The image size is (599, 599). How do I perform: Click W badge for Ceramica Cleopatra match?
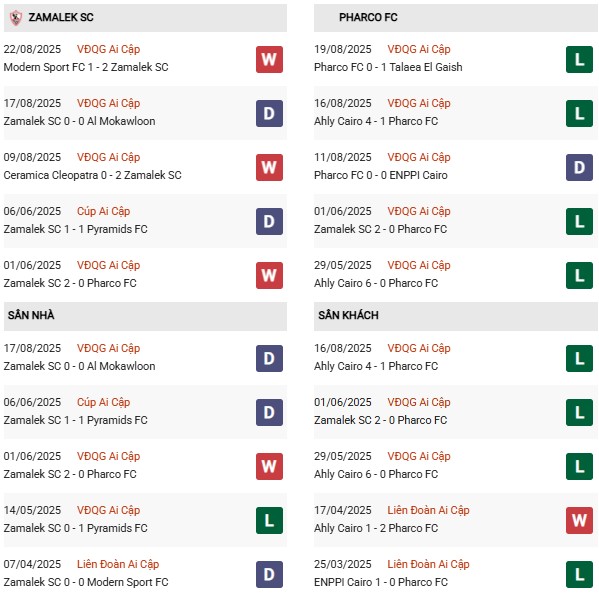click(x=269, y=167)
